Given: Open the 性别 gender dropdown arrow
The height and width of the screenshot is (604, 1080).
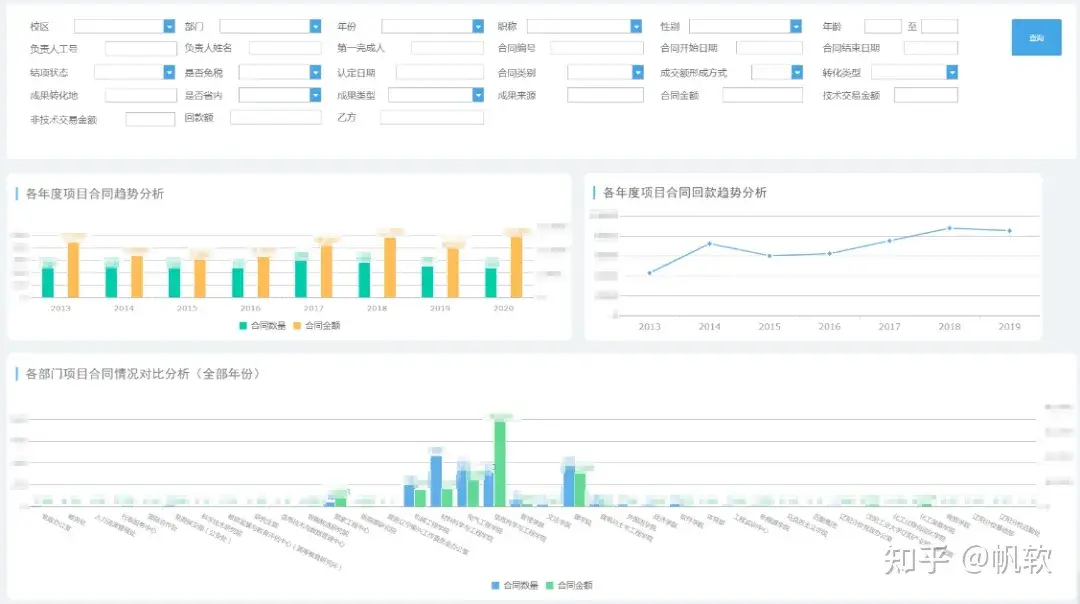Looking at the screenshot, I should coord(796,26).
